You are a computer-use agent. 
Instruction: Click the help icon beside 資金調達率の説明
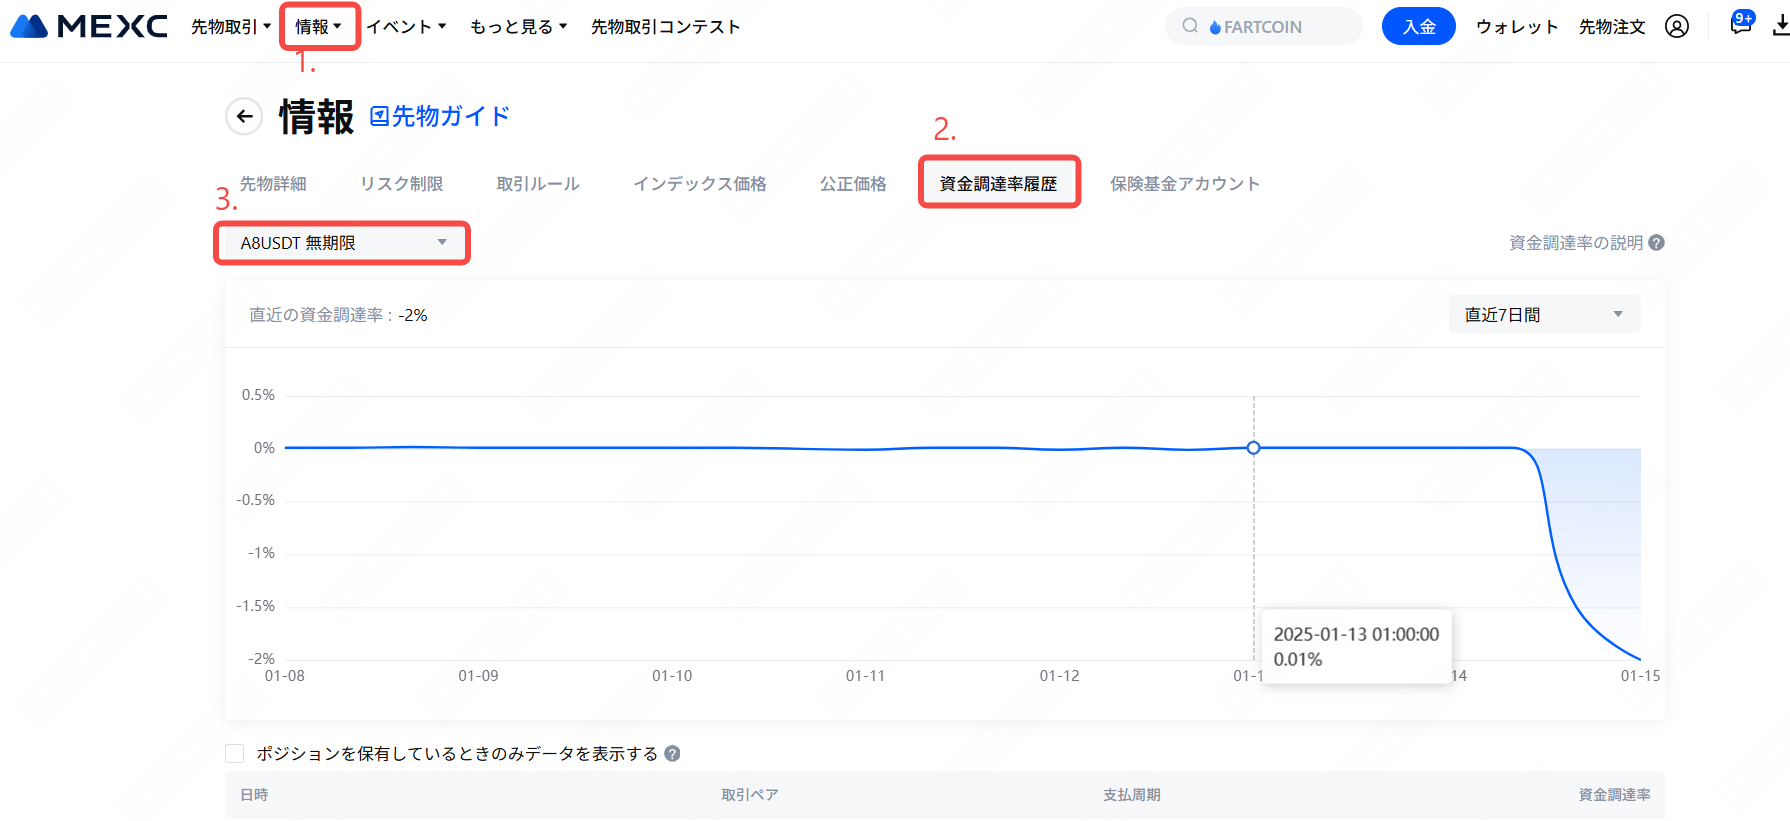coord(1657,243)
